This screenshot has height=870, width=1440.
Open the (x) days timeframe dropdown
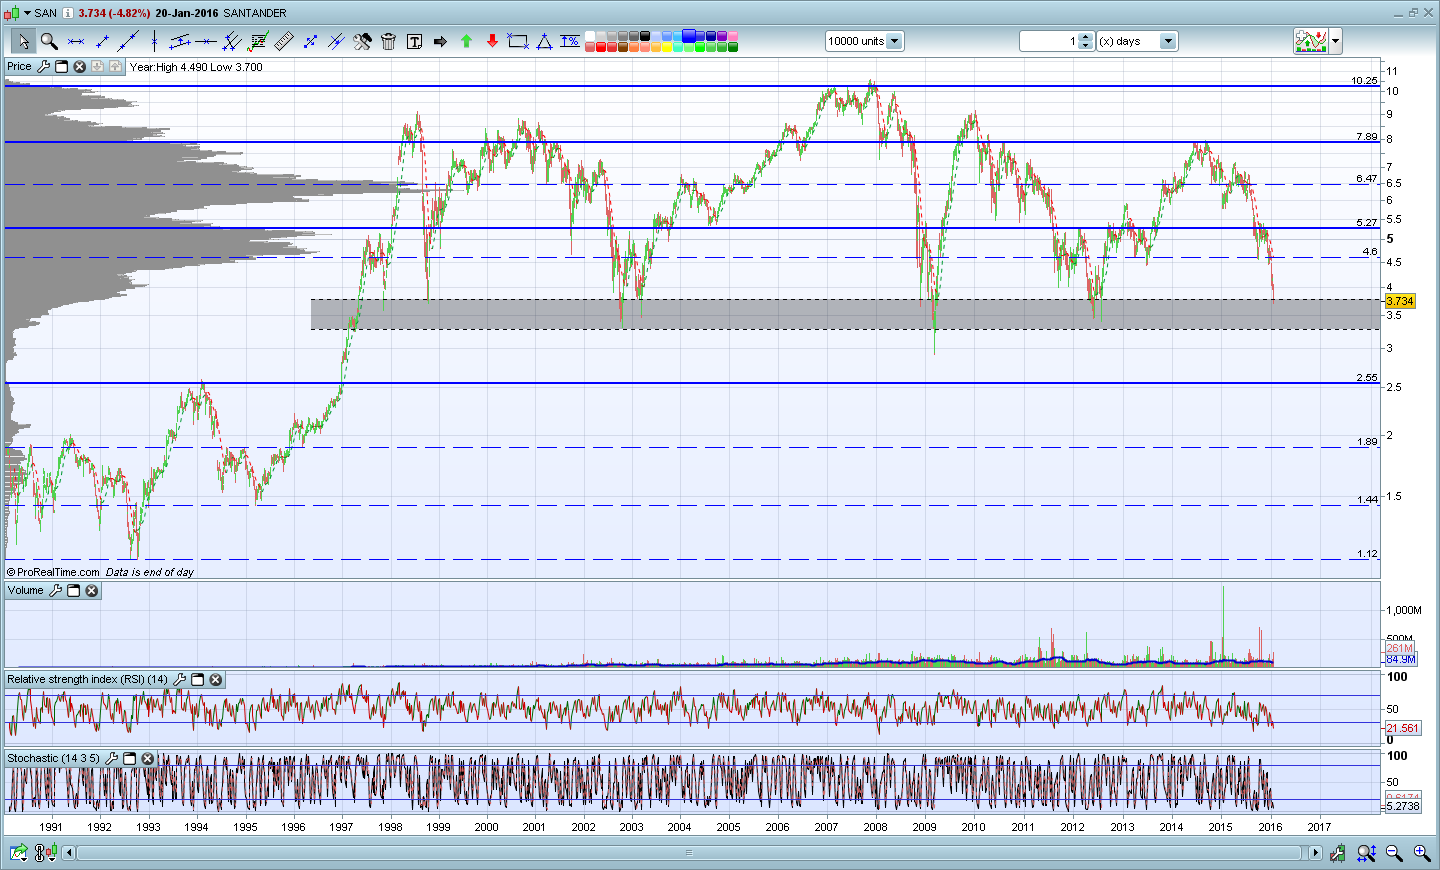(1168, 41)
